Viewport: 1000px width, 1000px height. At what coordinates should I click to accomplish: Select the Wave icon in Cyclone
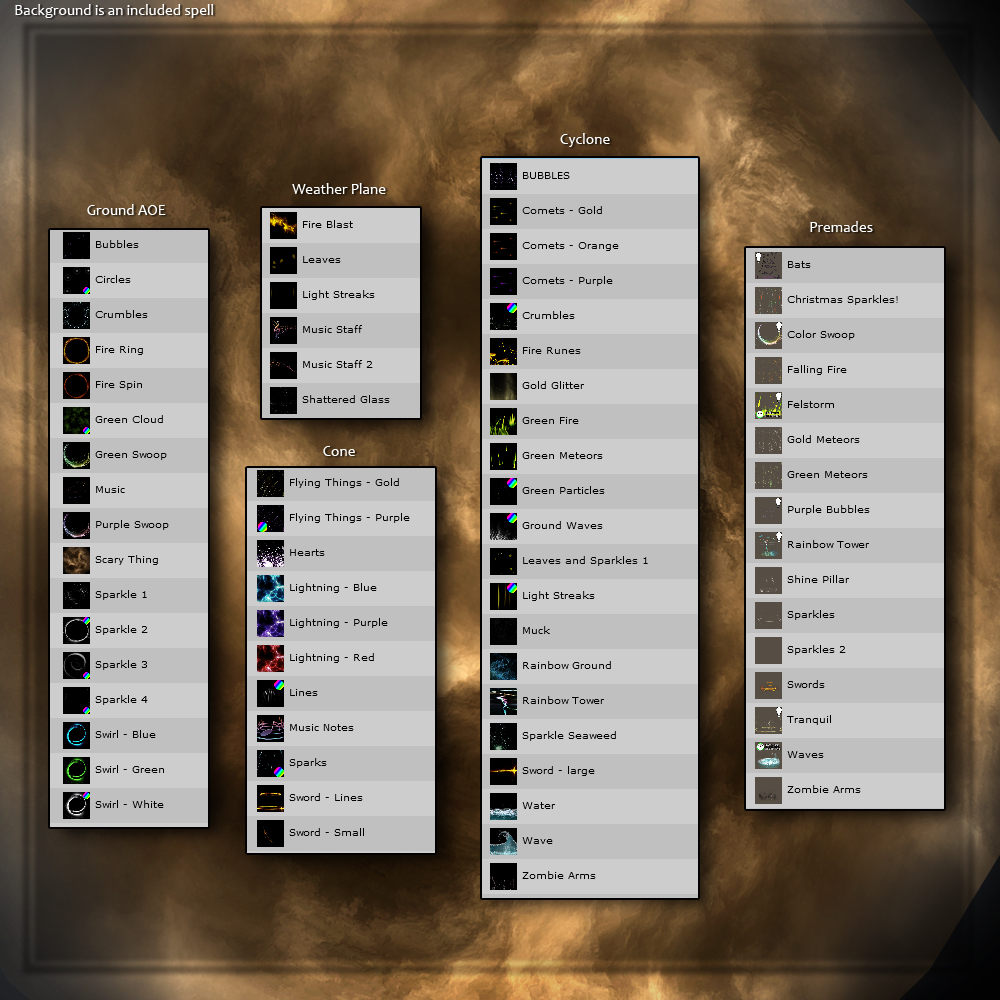pyautogui.click(x=503, y=841)
